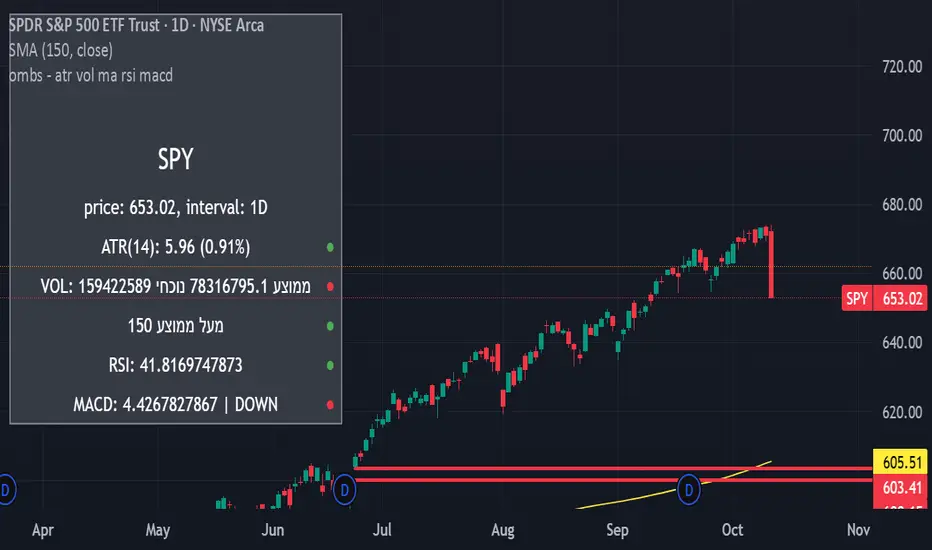This screenshot has height=550, width=932.
Task: Click the red dot beside MACD row
Action: [330, 405]
